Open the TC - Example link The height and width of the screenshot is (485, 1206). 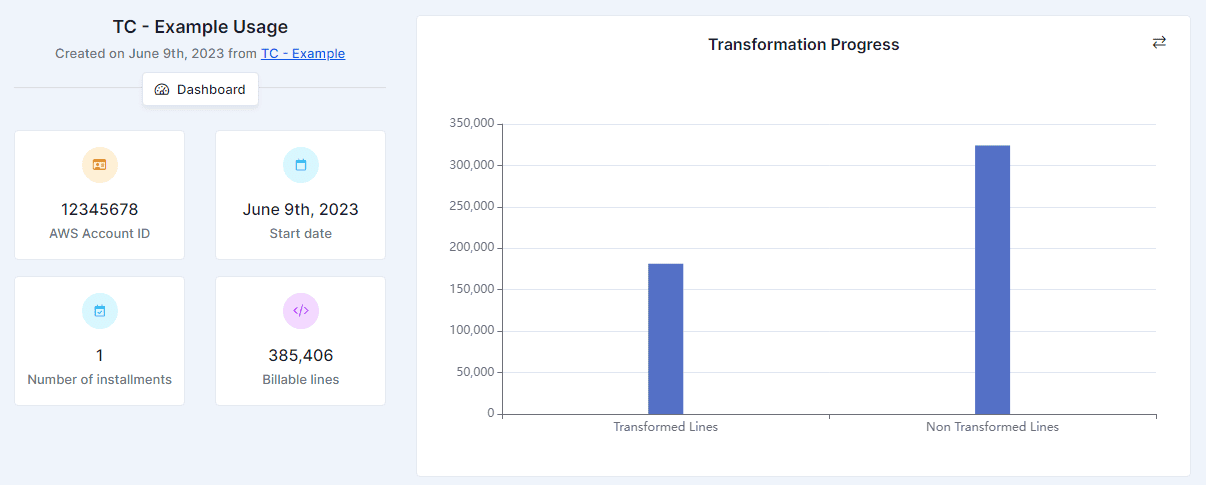303,54
